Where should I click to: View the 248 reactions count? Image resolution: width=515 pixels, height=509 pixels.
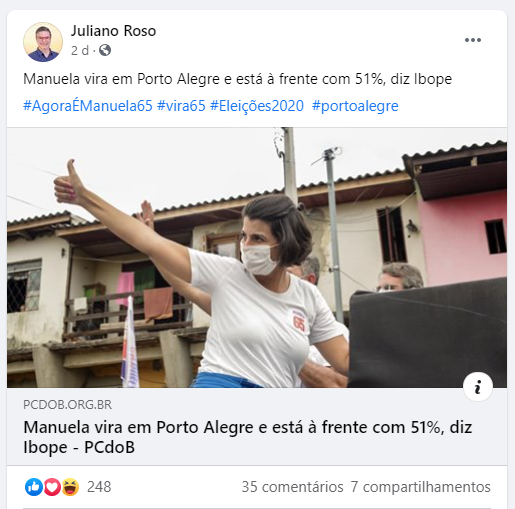99,487
